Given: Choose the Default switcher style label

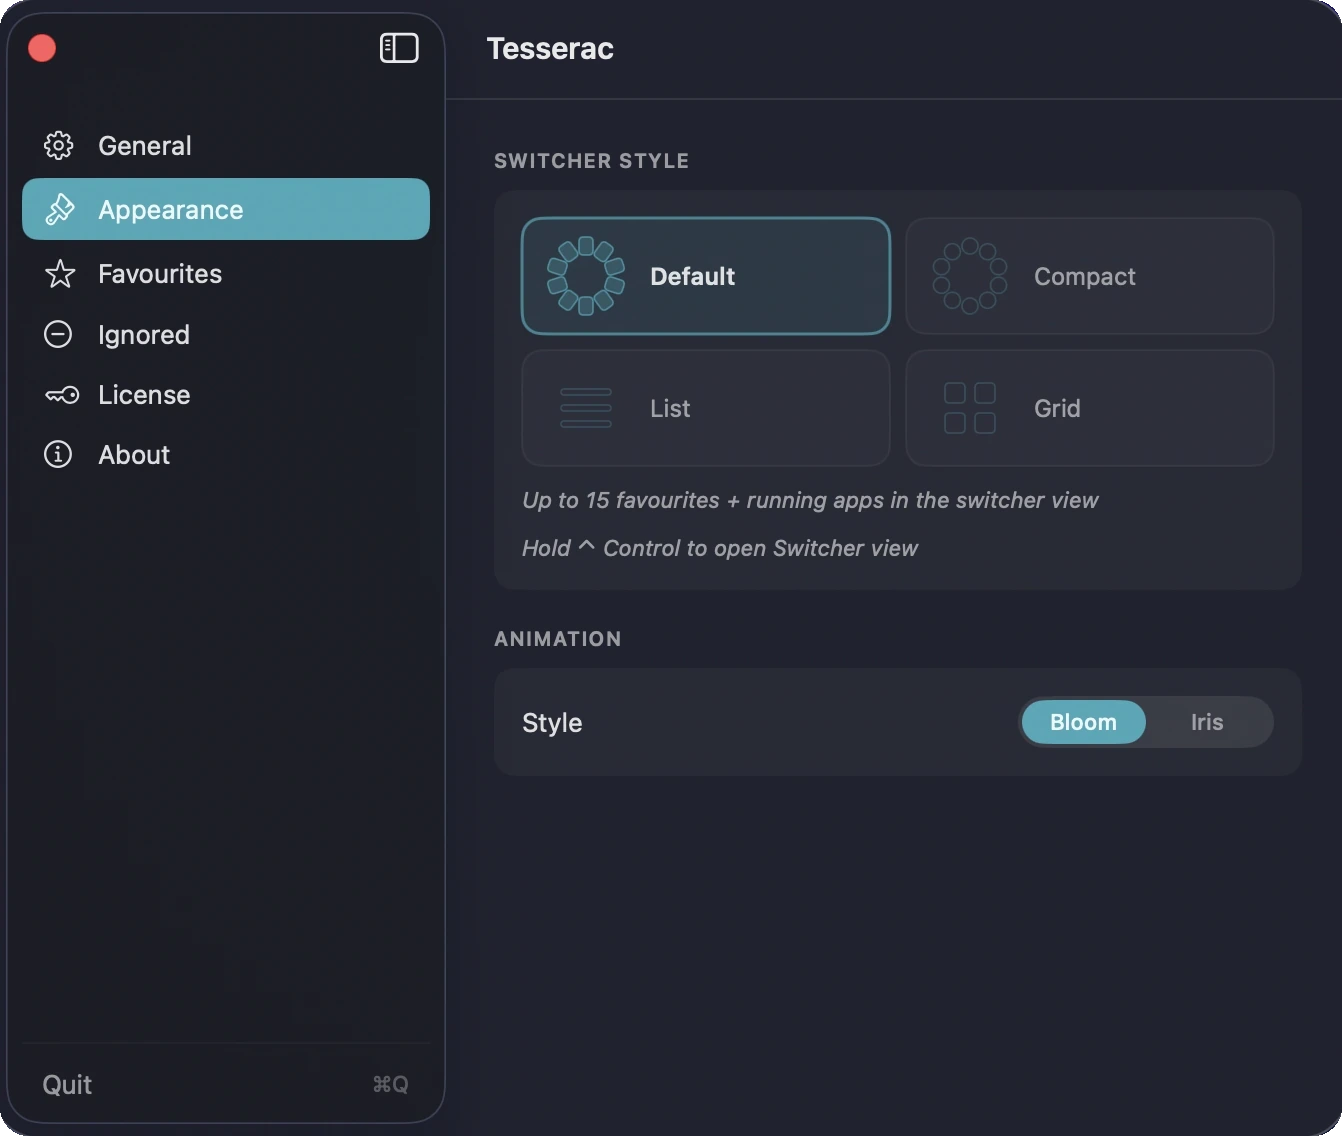Looking at the screenshot, I should point(692,276).
